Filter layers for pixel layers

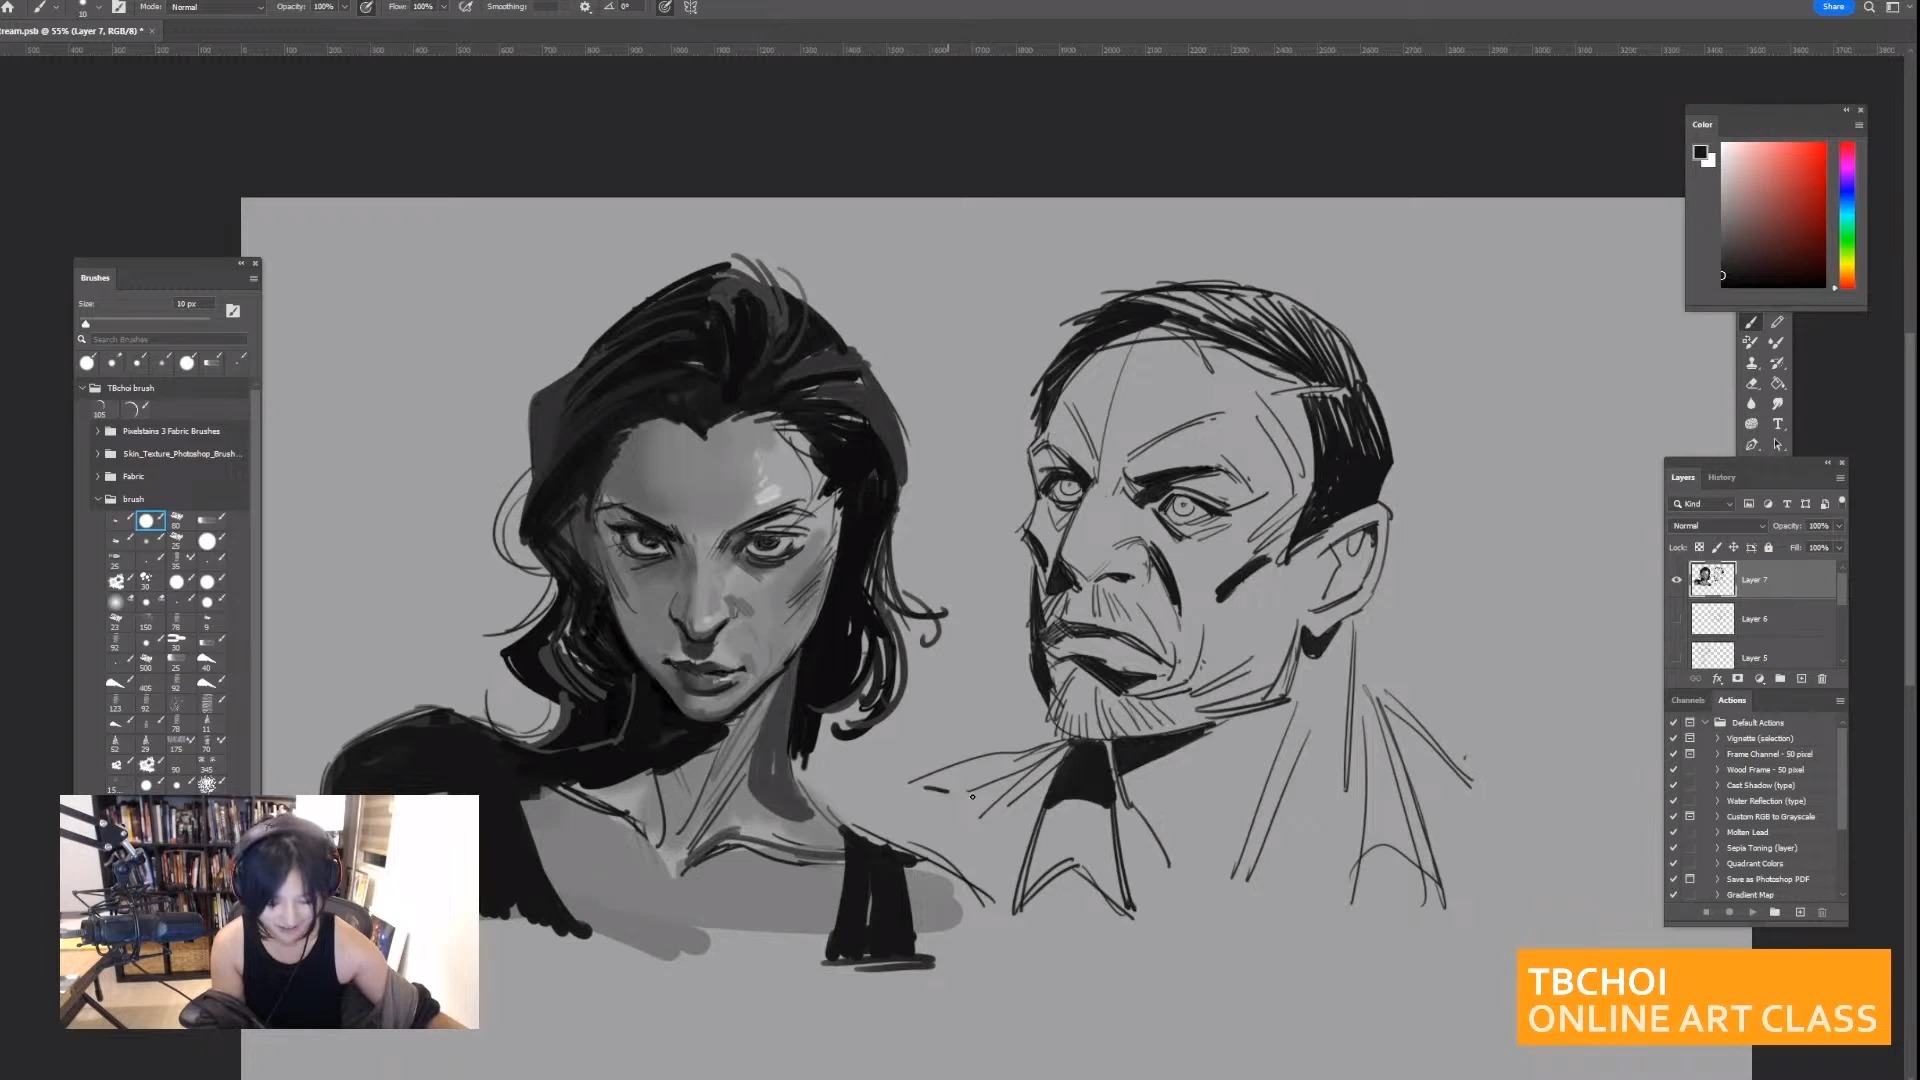(x=1749, y=504)
